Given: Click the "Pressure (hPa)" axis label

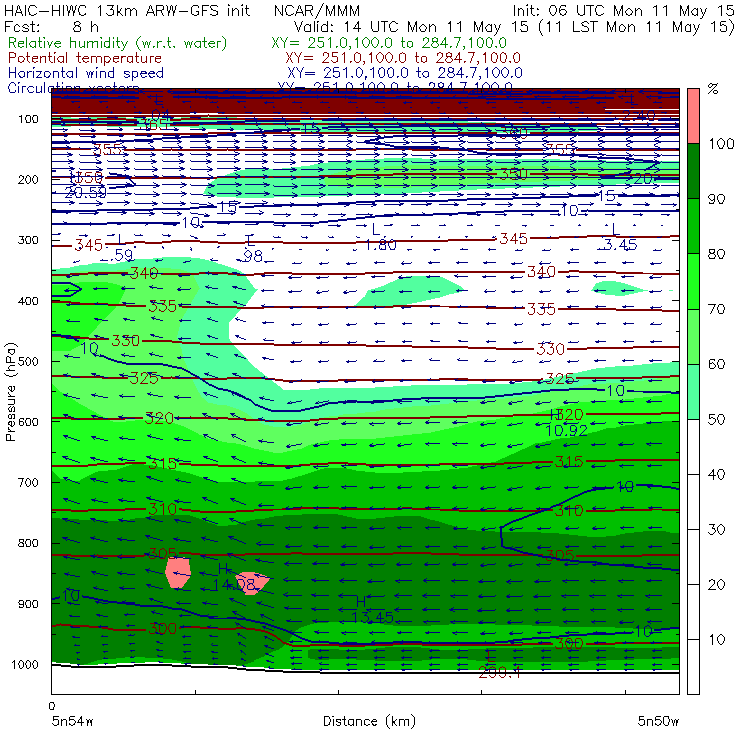Looking at the screenshot, I should 10,392.
